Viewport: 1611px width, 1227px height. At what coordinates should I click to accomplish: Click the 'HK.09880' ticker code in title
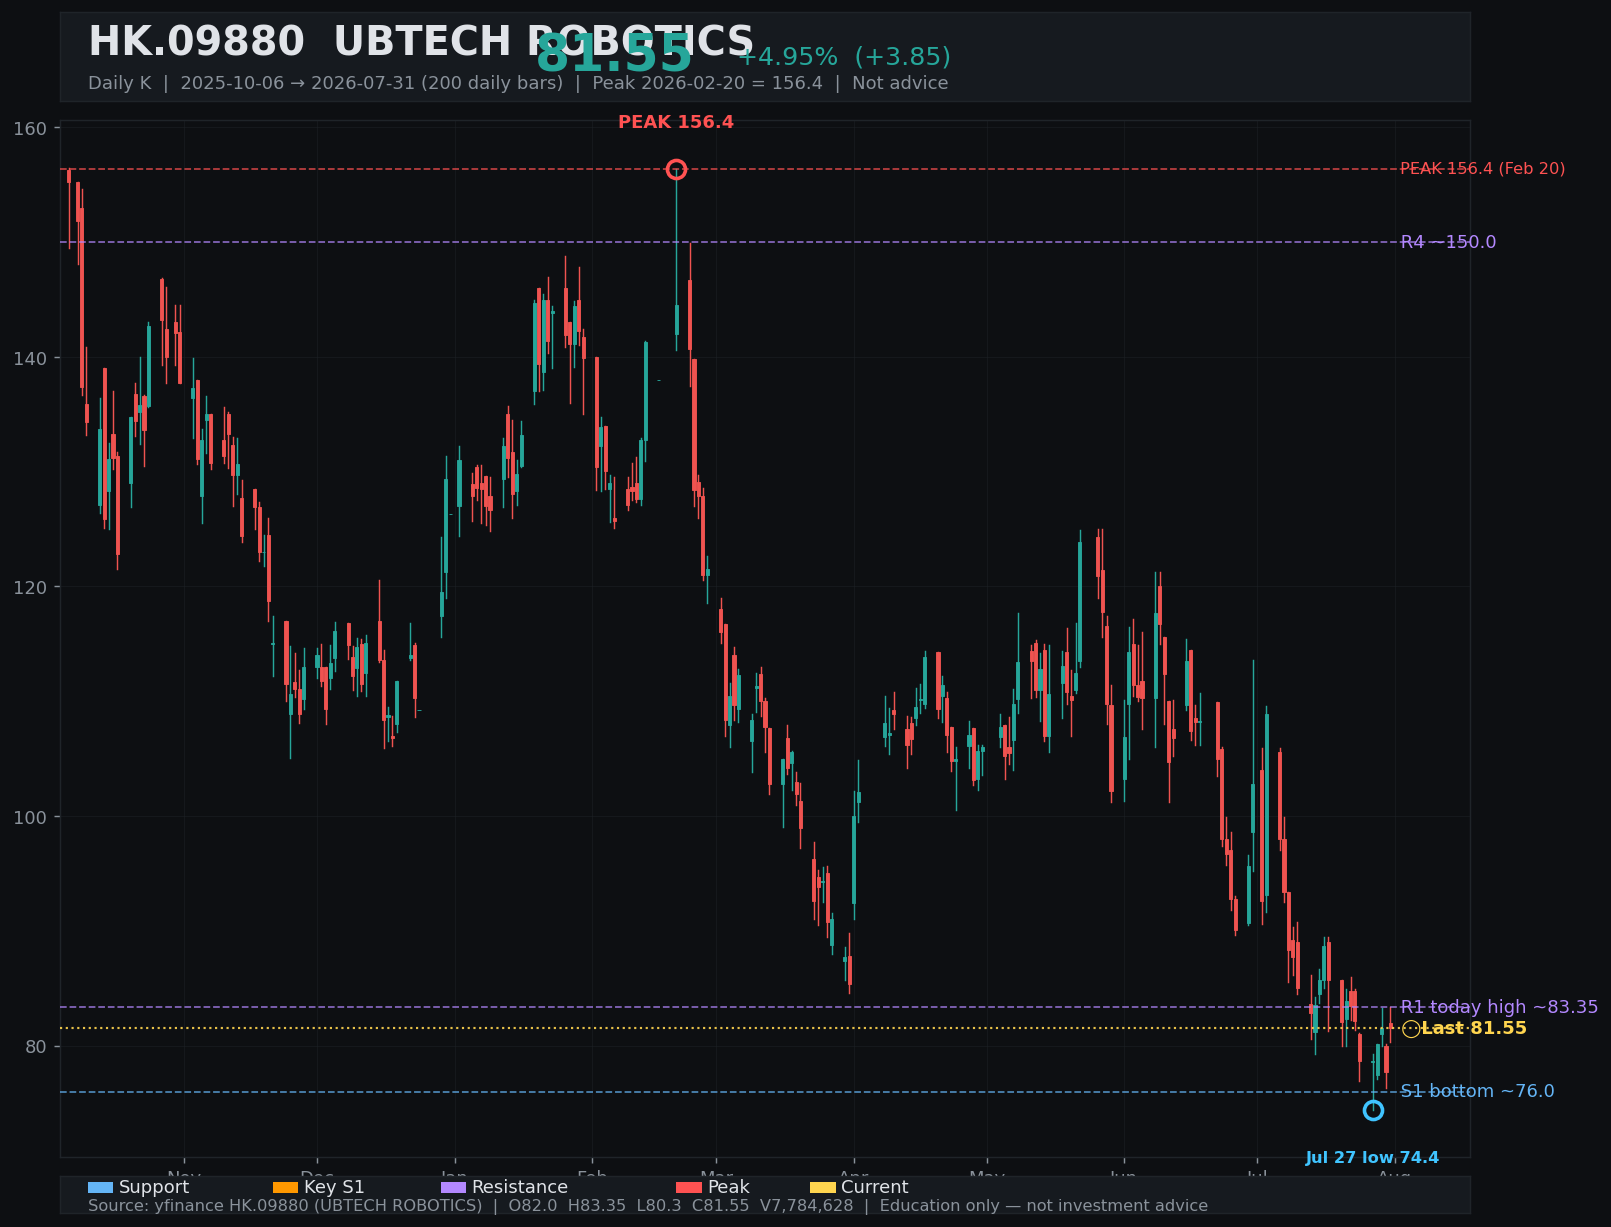pos(196,42)
